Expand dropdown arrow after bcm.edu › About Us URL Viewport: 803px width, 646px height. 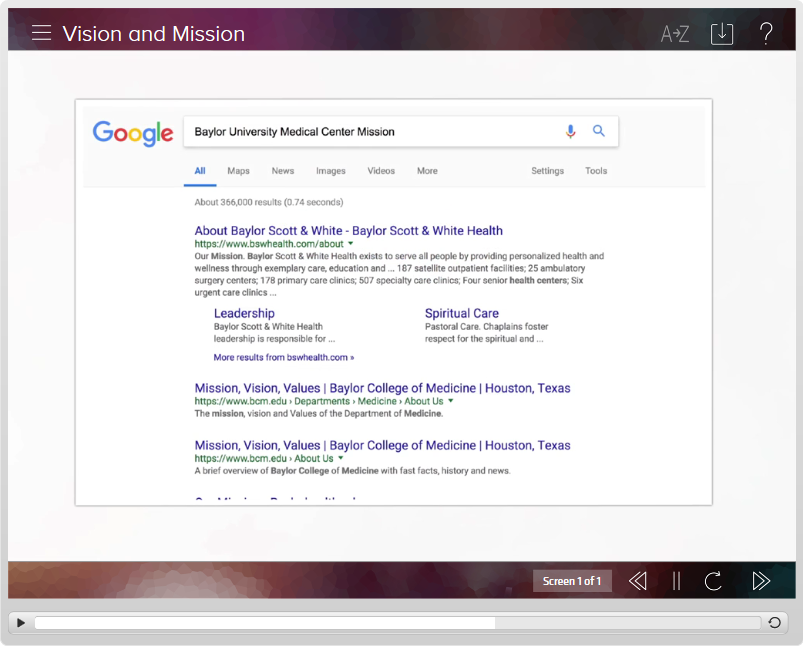(341, 459)
